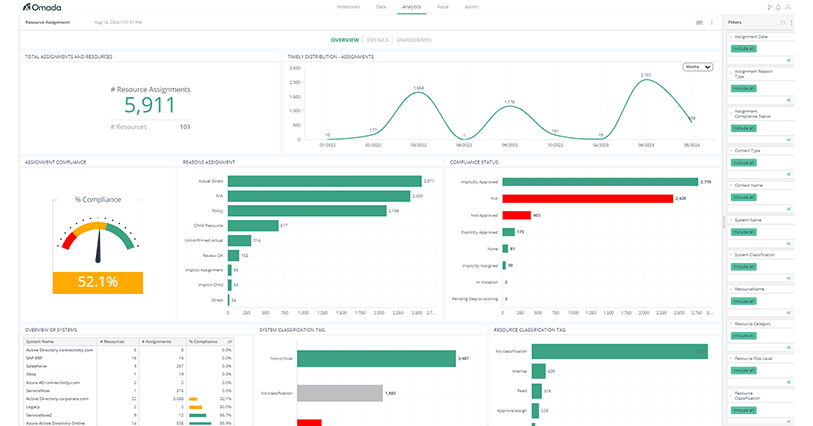Screen dimensions: 813x426
Task: Open the user profile icon
Action: pyautogui.click(x=788, y=7)
